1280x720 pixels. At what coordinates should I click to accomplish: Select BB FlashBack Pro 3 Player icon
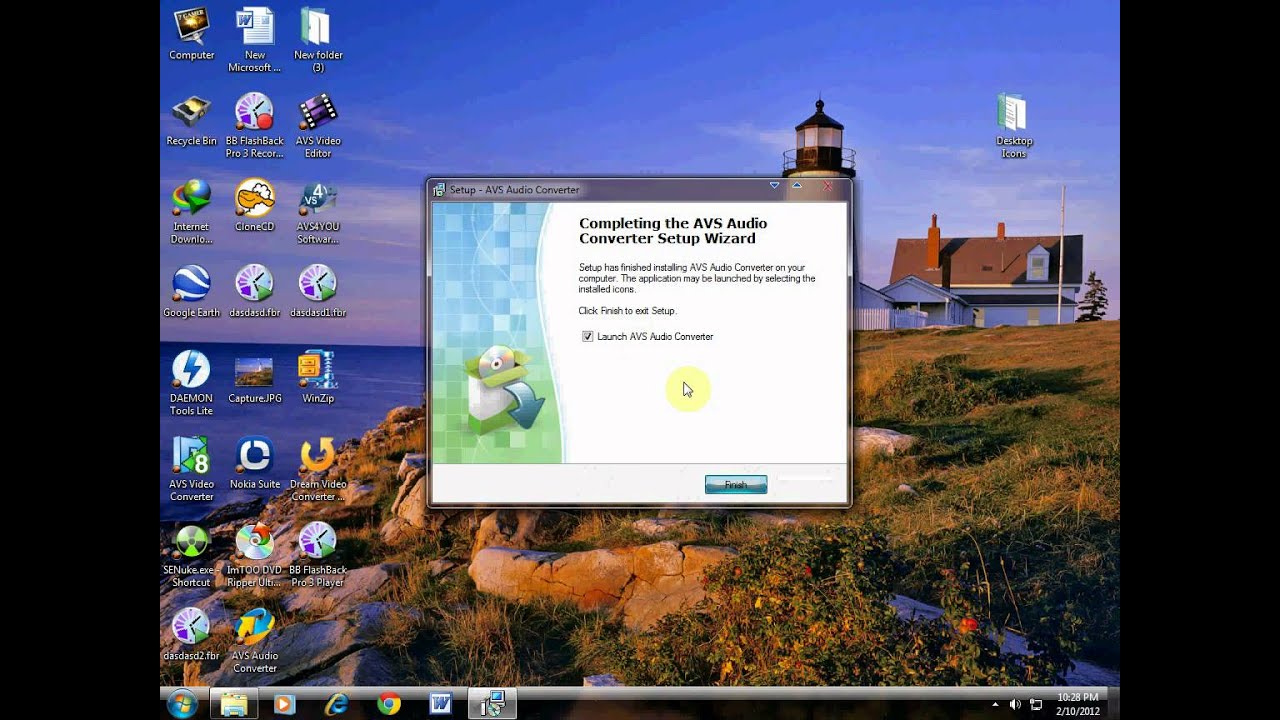point(318,555)
